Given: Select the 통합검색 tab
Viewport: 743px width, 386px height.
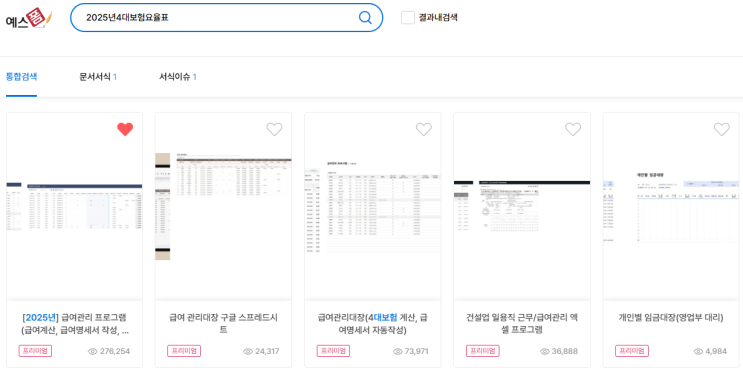Looking at the screenshot, I should 21,77.
